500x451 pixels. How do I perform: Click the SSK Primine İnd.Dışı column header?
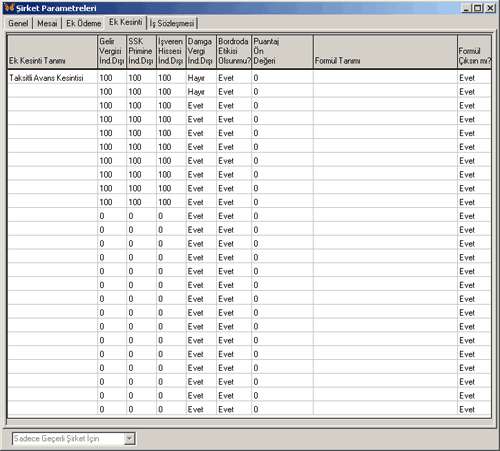(141, 52)
